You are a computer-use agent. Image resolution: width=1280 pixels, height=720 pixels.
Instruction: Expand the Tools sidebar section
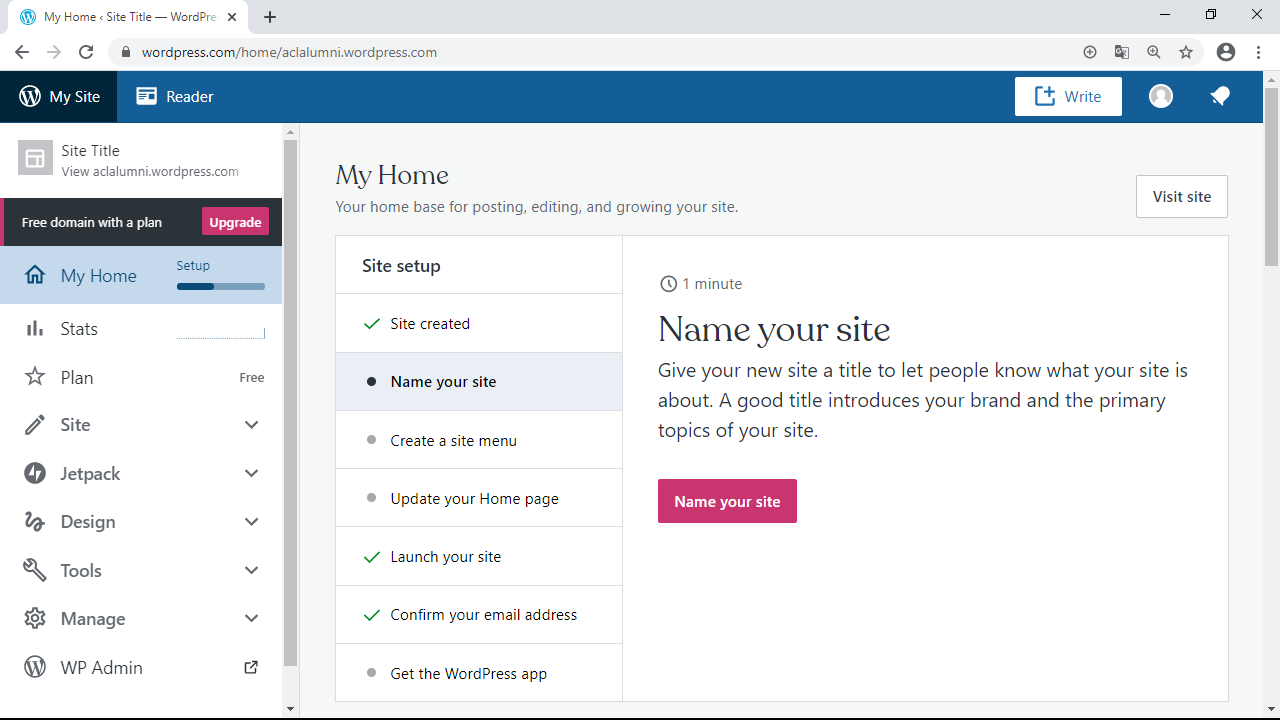point(251,570)
